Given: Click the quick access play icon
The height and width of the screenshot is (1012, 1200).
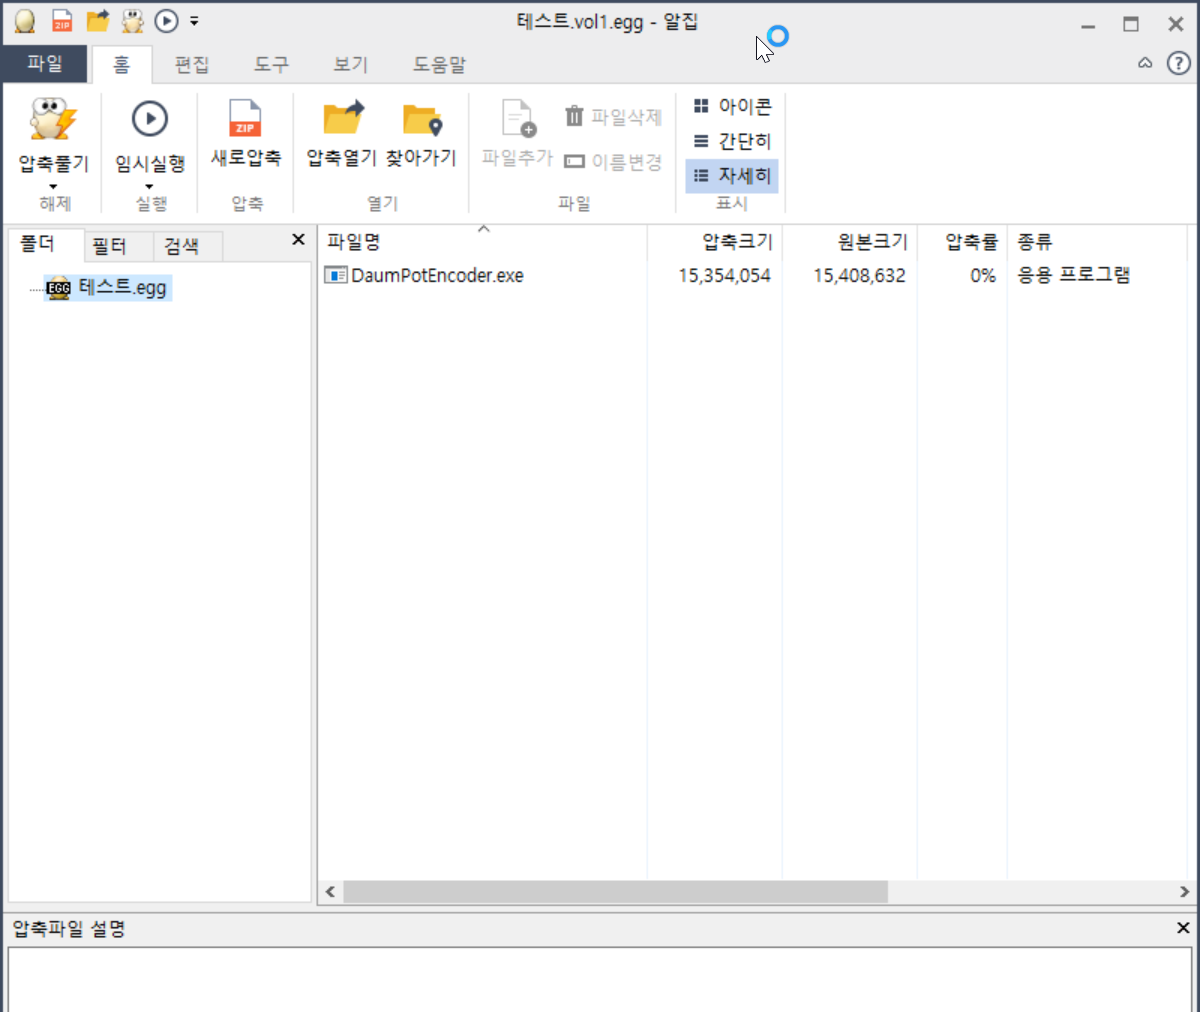Looking at the screenshot, I should (166, 21).
